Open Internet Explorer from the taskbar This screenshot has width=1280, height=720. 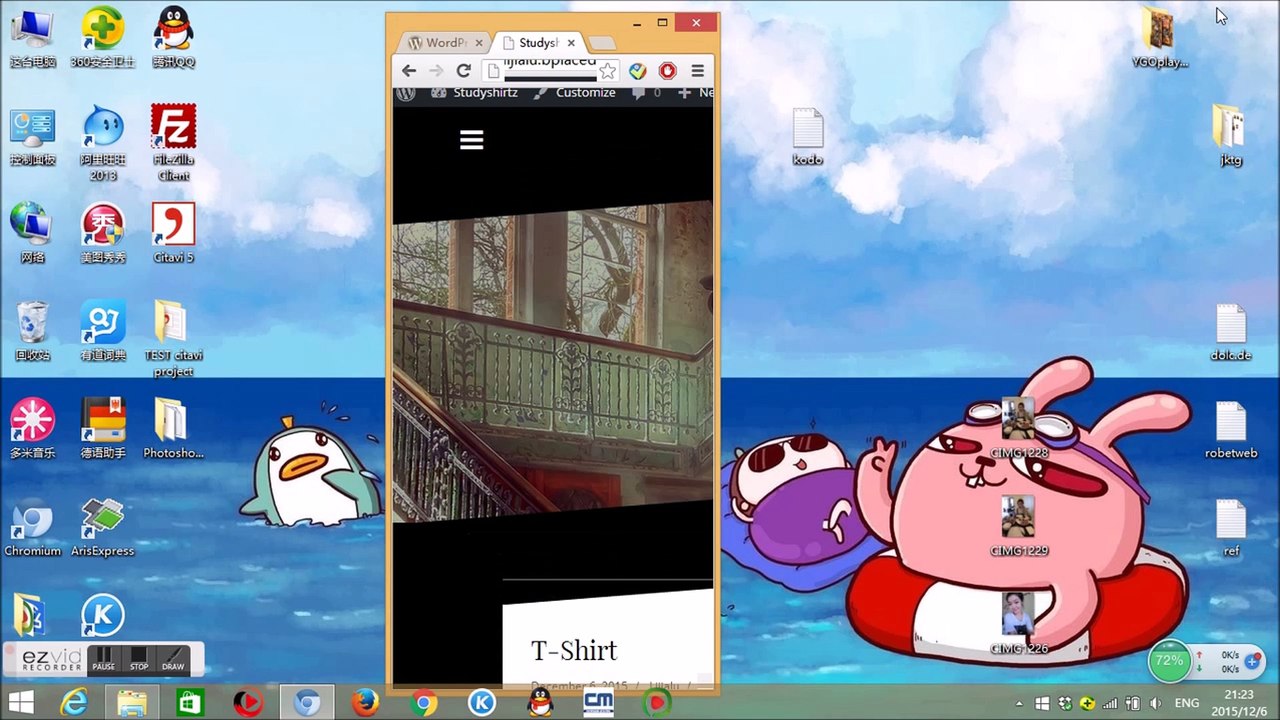[x=74, y=704]
